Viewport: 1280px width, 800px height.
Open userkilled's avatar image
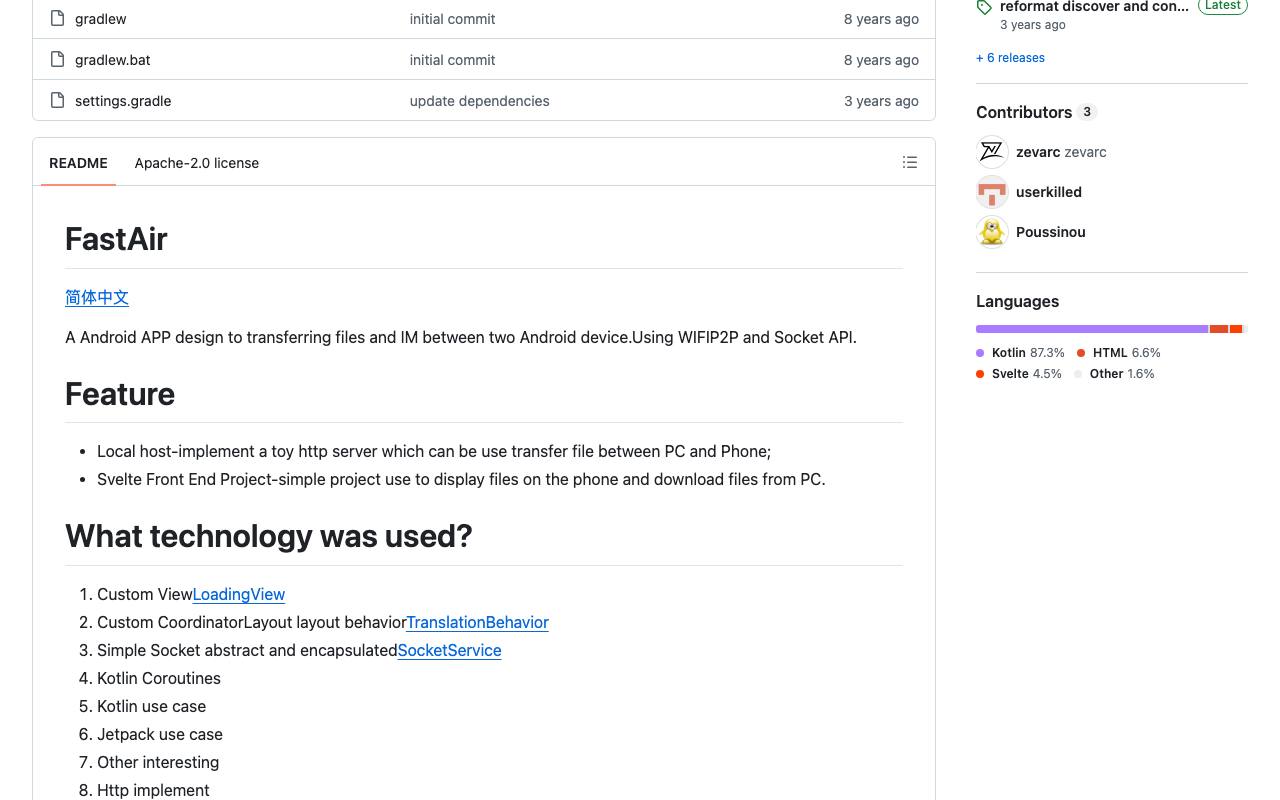[992, 192]
